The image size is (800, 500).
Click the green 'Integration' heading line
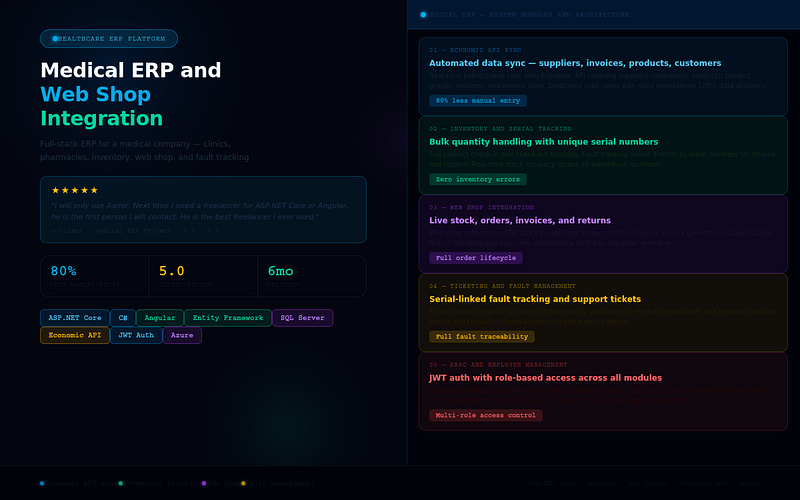click(102, 118)
